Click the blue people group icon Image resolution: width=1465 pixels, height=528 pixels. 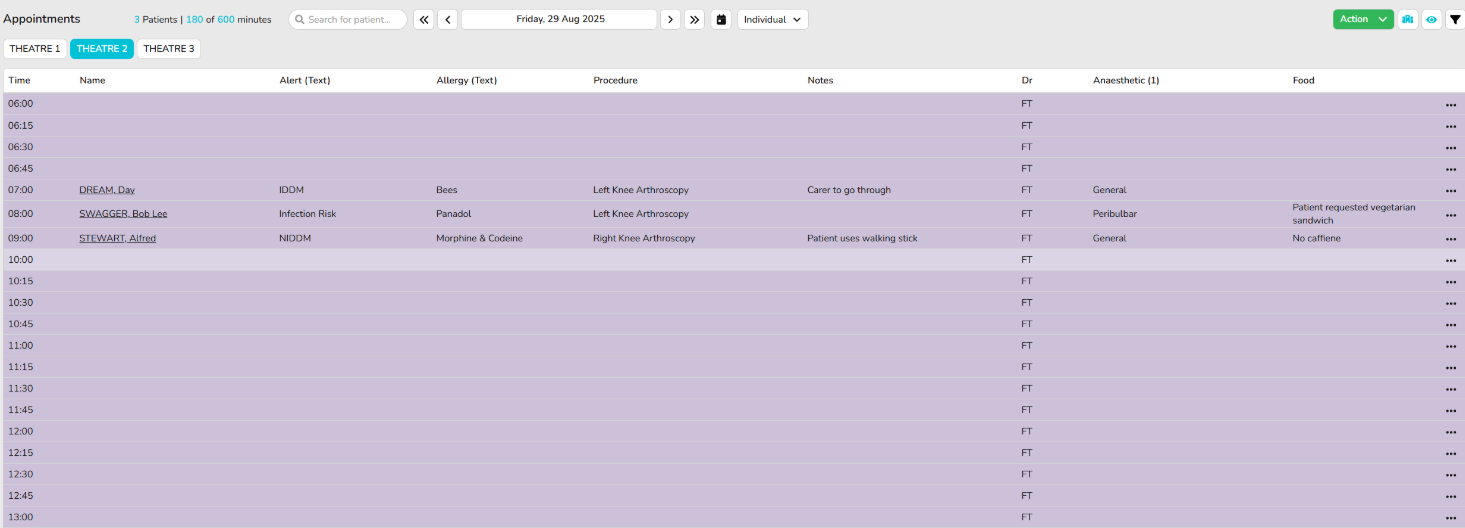1408,19
